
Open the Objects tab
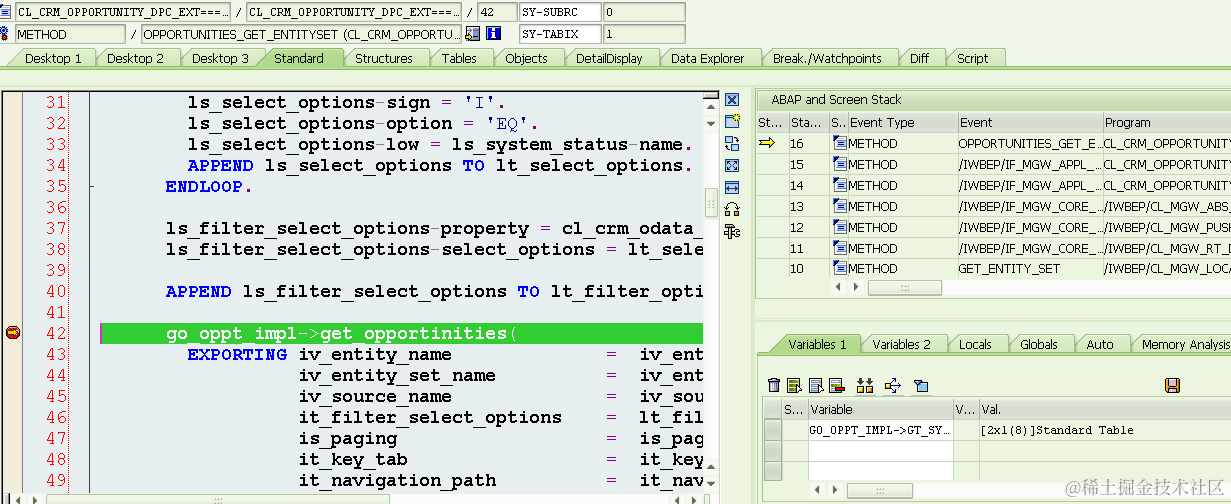click(x=526, y=58)
